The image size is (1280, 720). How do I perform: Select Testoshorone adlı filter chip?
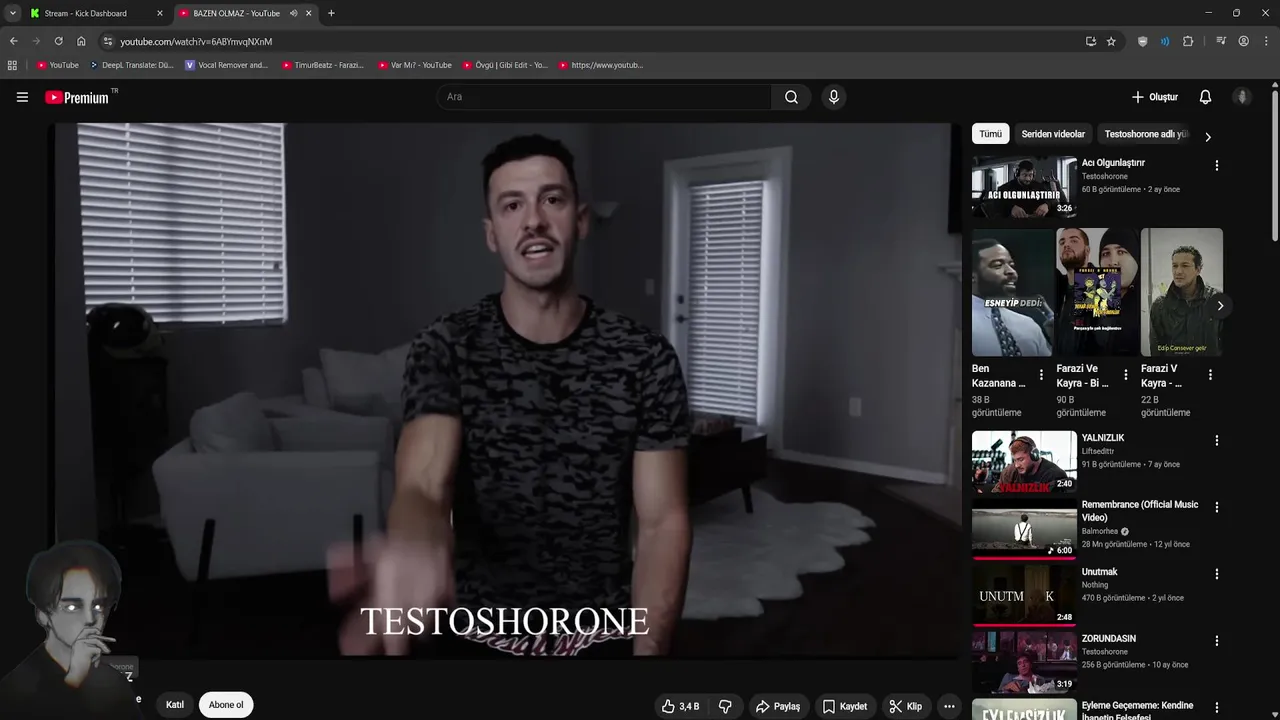(x=1146, y=134)
